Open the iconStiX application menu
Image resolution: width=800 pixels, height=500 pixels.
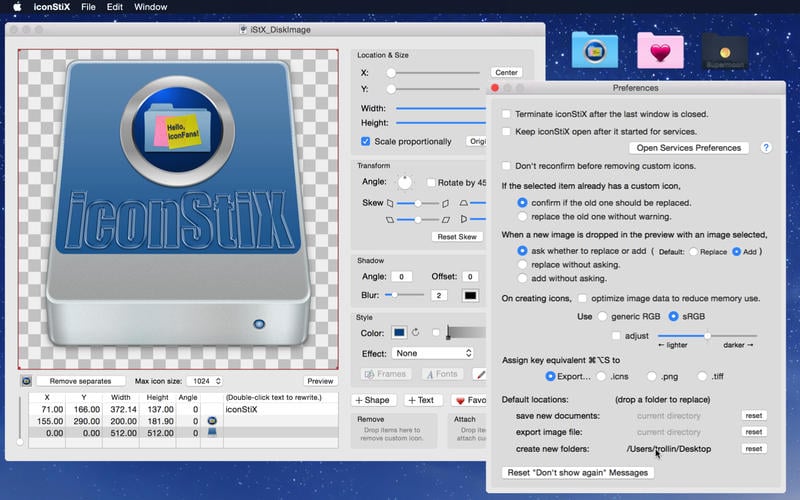tap(52, 7)
